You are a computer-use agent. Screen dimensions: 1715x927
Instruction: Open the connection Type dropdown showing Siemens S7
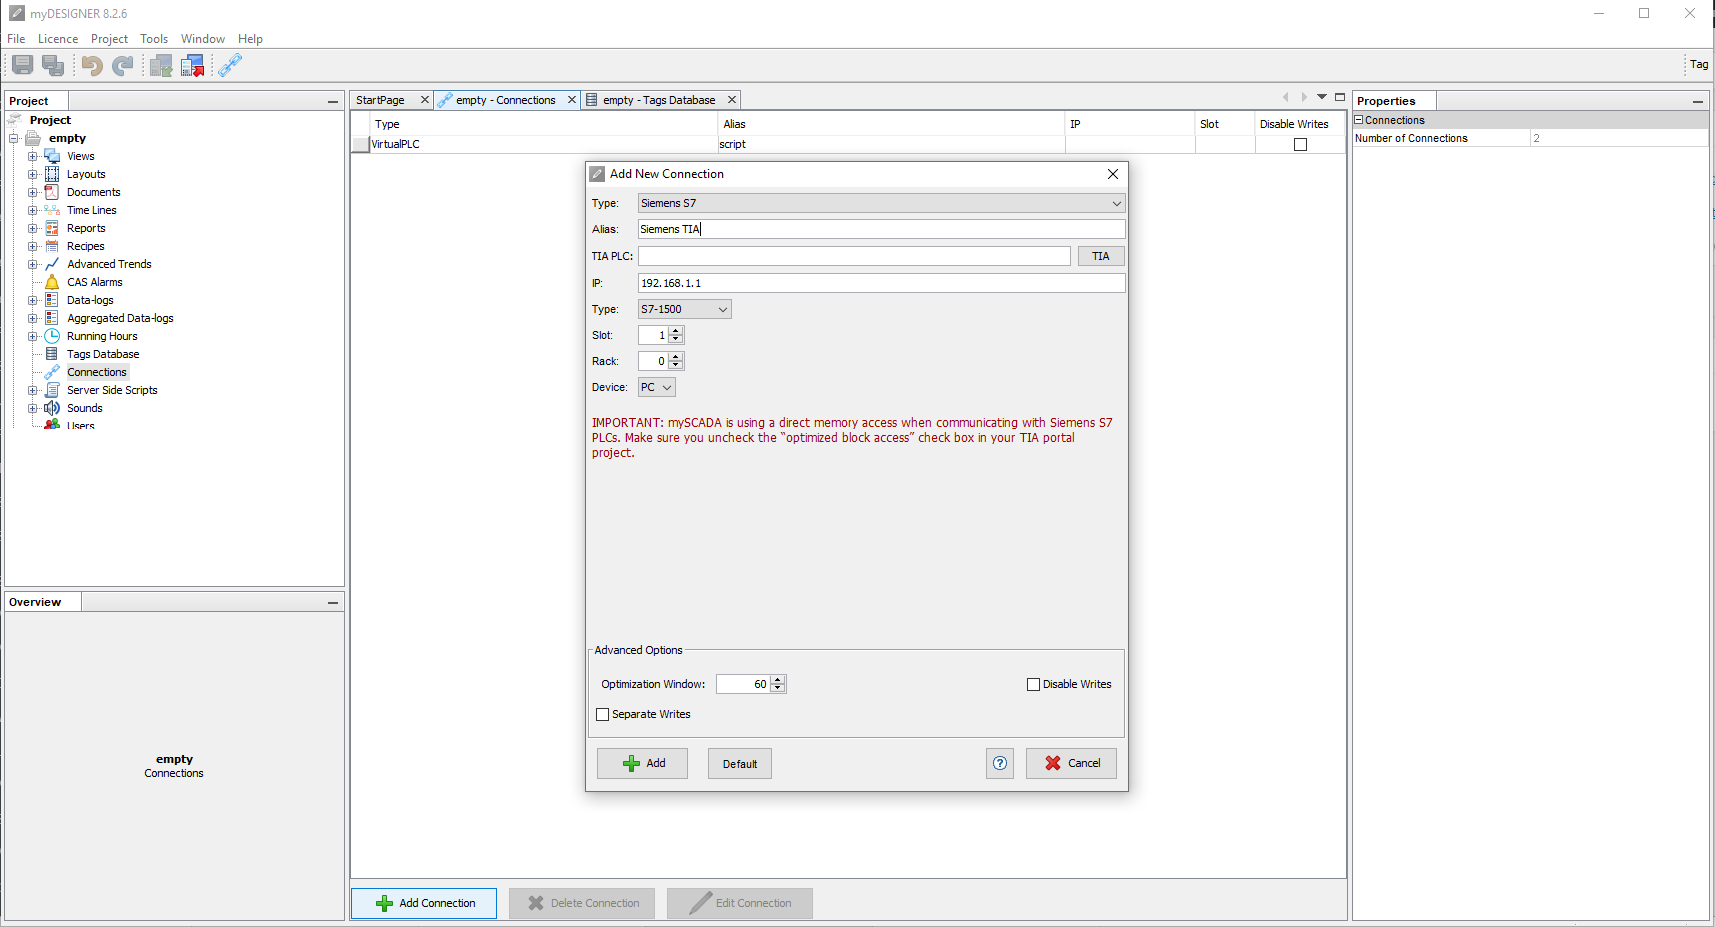coord(881,203)
